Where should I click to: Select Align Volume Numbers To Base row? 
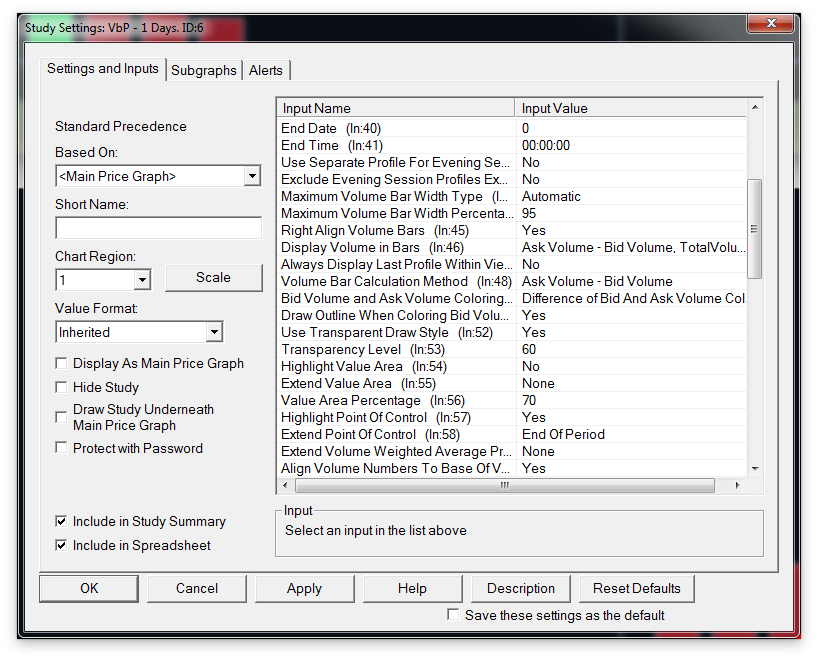(512, 468)
